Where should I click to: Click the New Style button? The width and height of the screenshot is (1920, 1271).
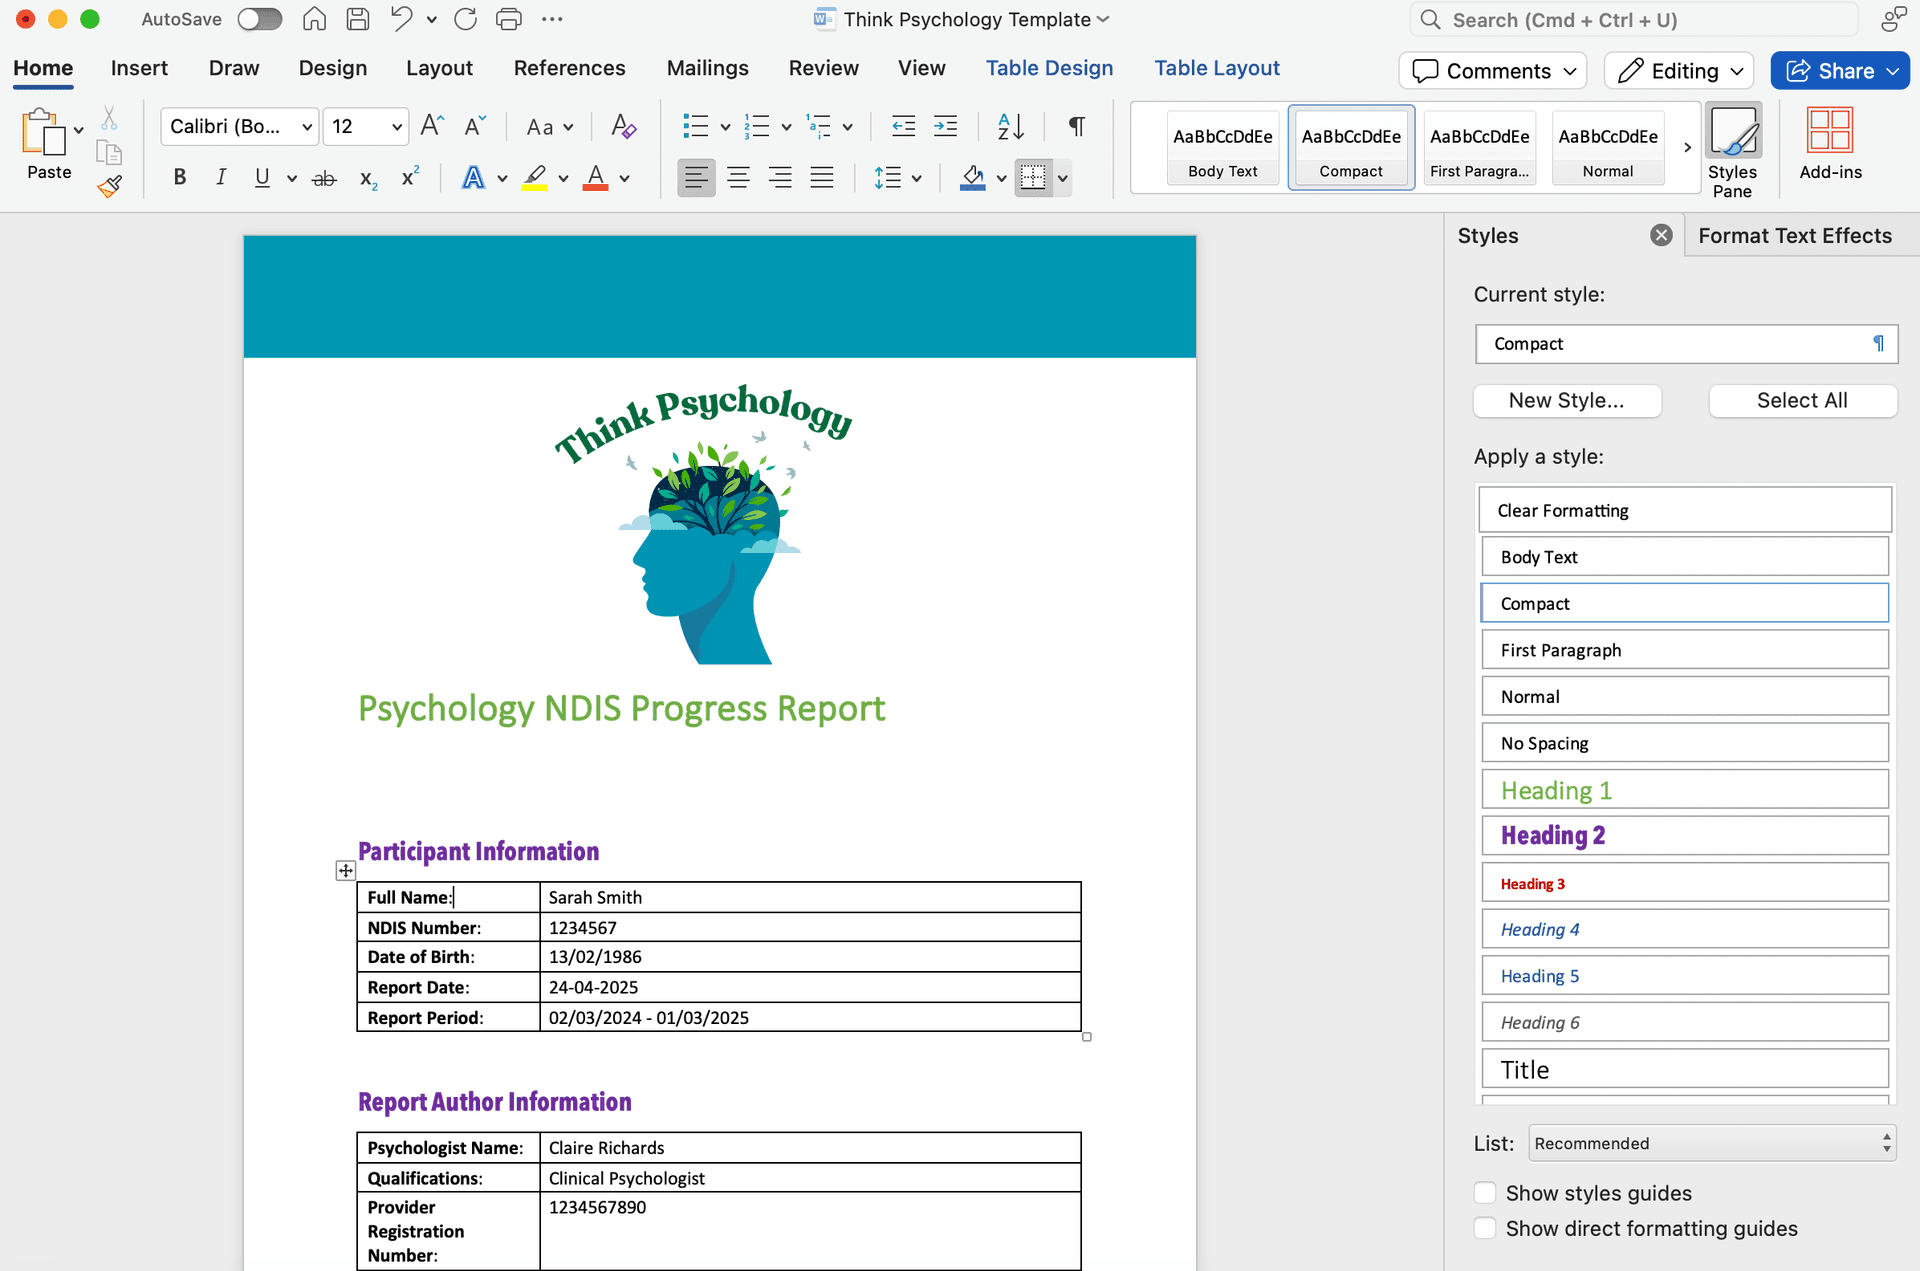click(1566, 400)
